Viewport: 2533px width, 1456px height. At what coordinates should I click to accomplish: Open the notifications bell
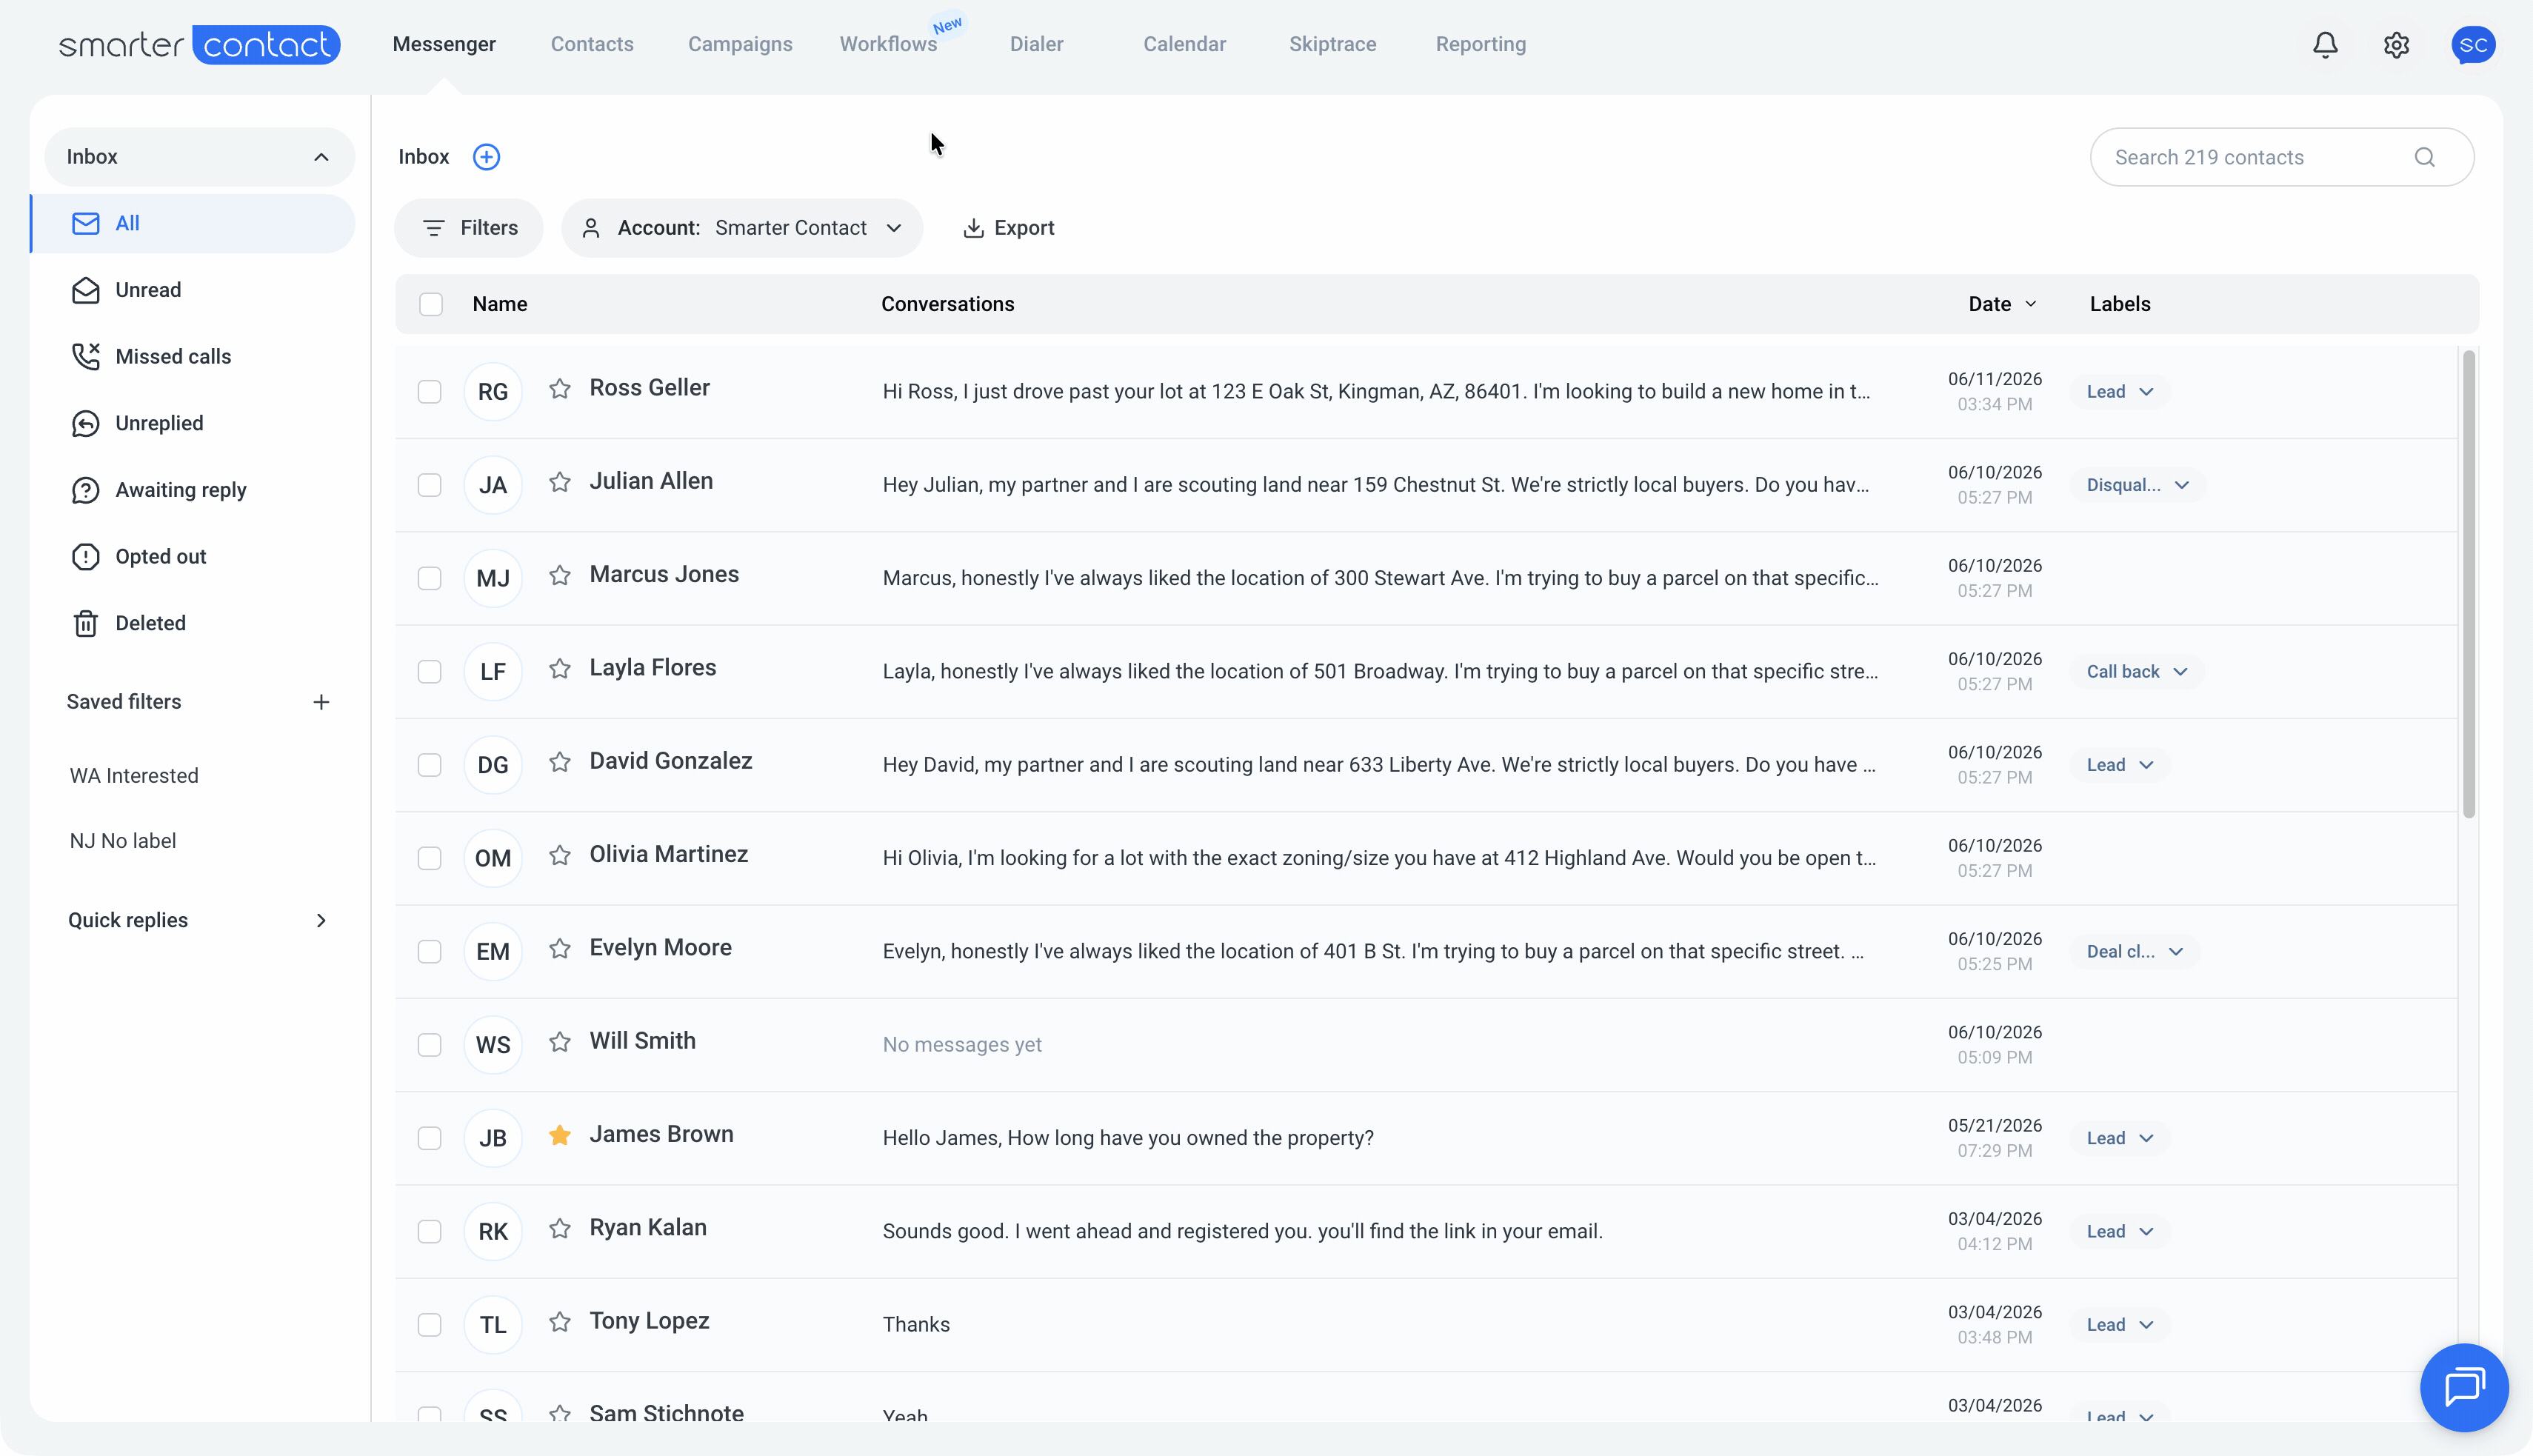point(2325,45)
